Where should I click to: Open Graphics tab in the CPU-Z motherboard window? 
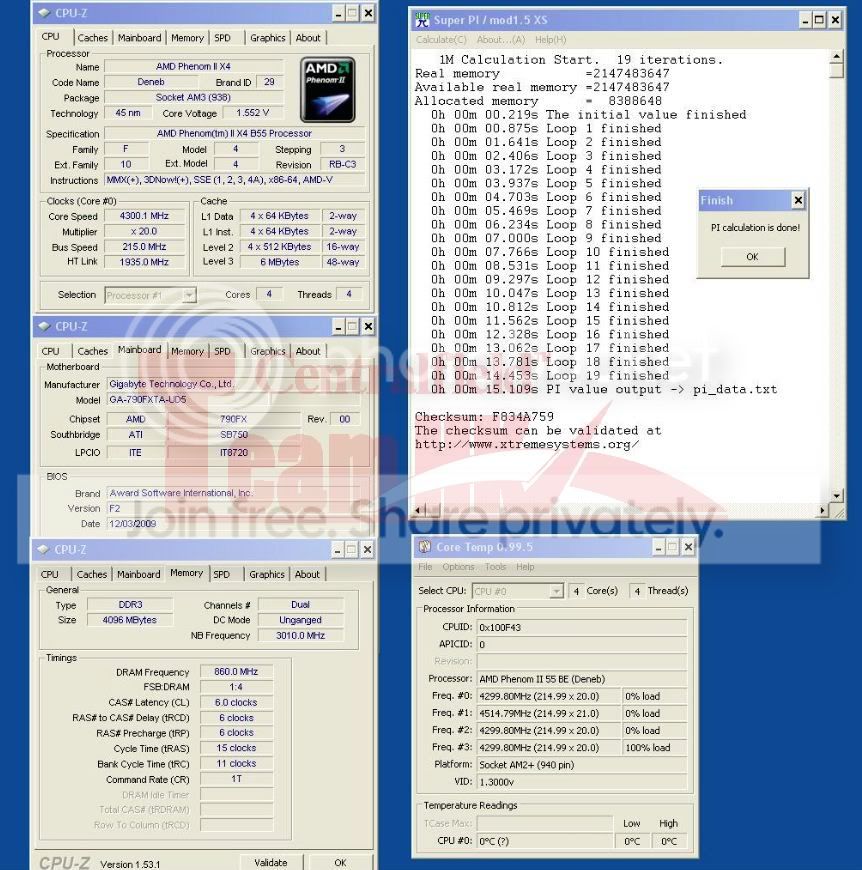pyautogui.click(x=267, y=352)
